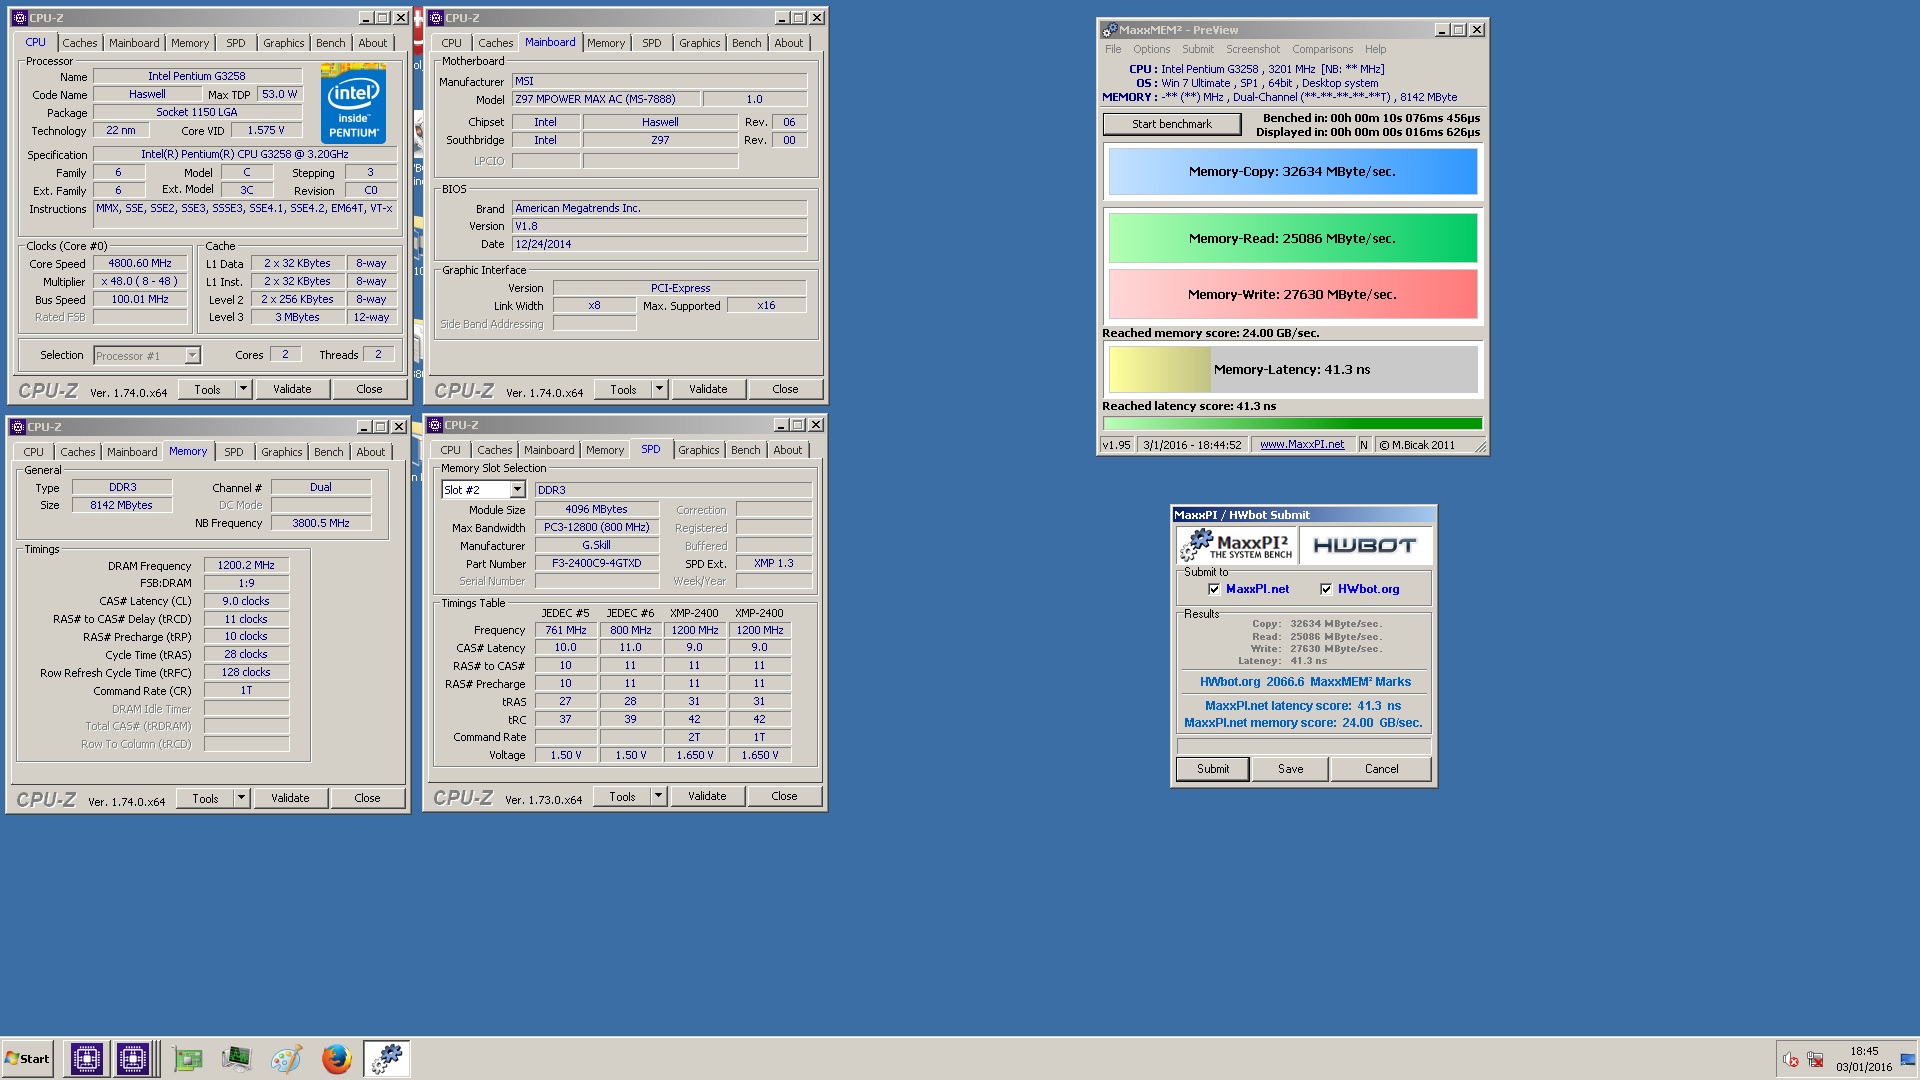Click Close button in SPD-tab CPU-Z window
1920x1080 pixels.
785,796
